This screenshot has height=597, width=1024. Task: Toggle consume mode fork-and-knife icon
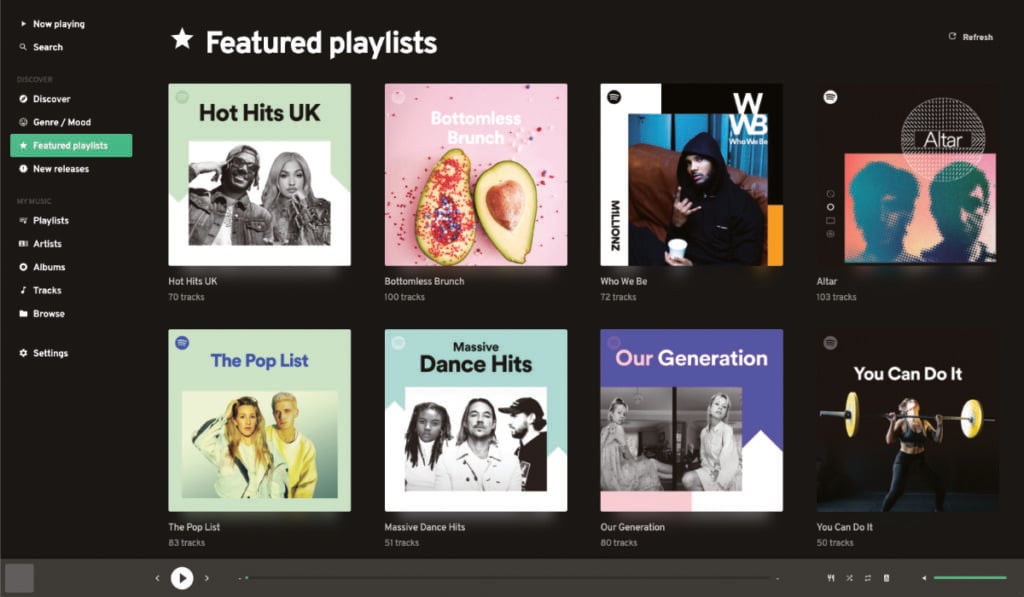click(x=831, y=578)
